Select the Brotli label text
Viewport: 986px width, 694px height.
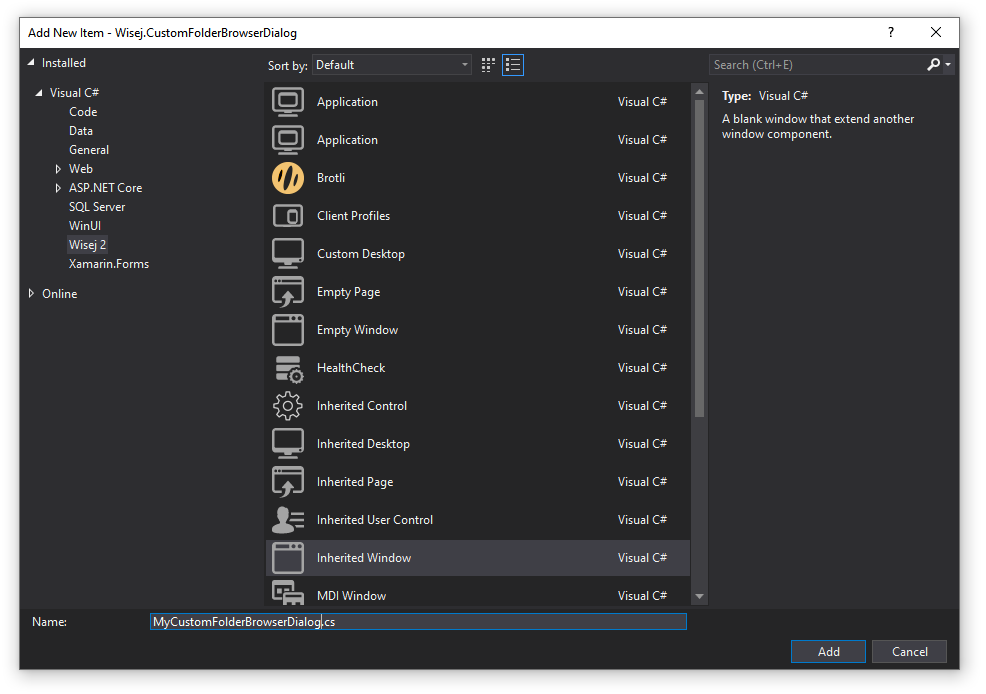[x=331, y=178]
